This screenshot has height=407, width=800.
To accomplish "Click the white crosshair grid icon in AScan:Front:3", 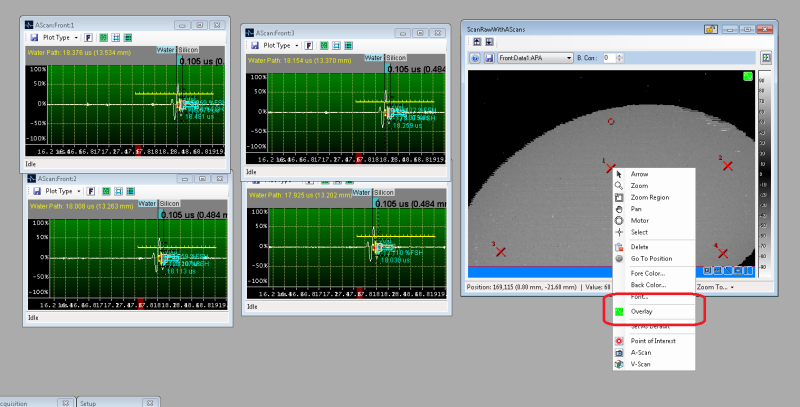I will click(336, 45).
